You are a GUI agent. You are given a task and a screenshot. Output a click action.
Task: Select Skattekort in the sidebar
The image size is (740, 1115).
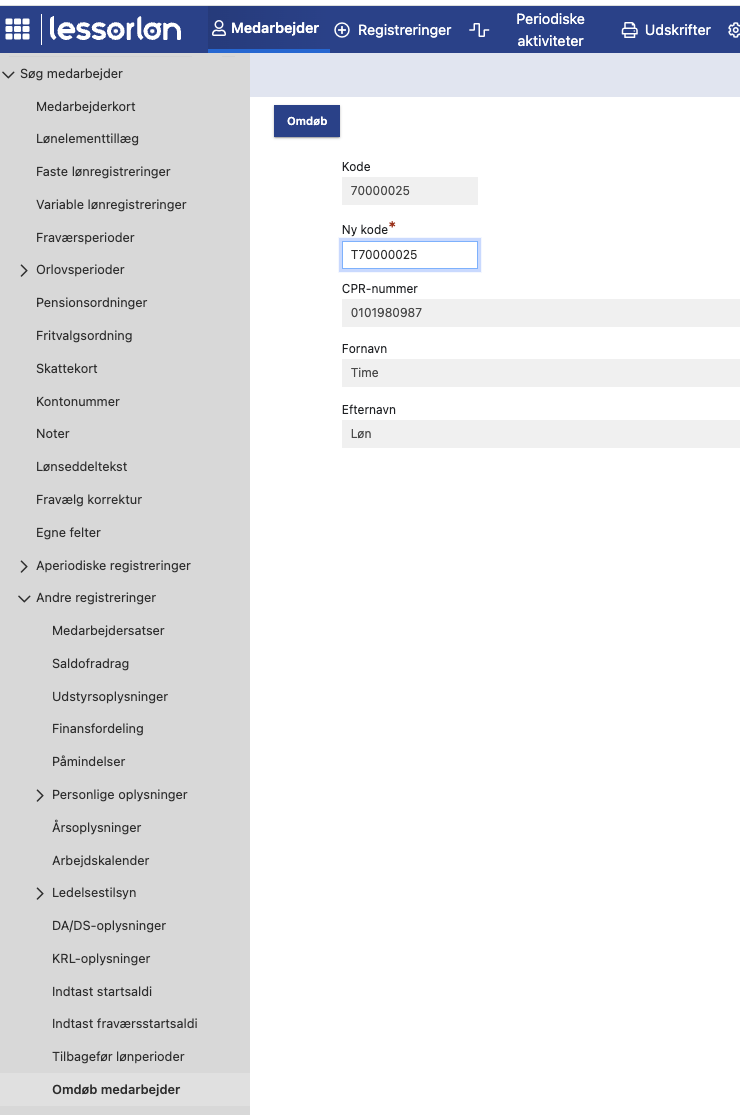67,368
